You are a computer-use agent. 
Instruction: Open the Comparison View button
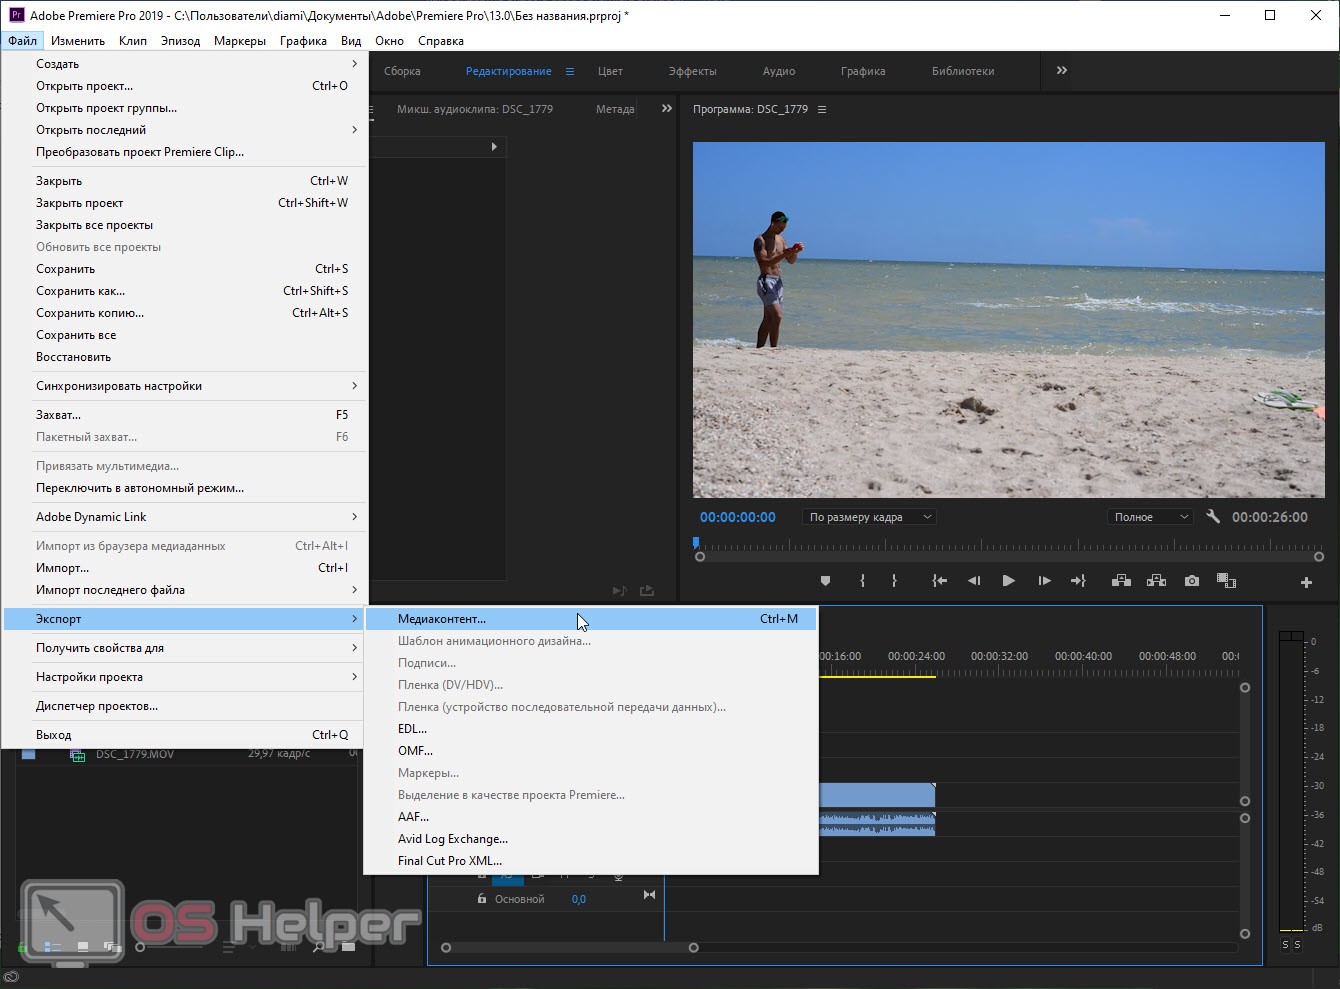click(x=1226, y=581)
